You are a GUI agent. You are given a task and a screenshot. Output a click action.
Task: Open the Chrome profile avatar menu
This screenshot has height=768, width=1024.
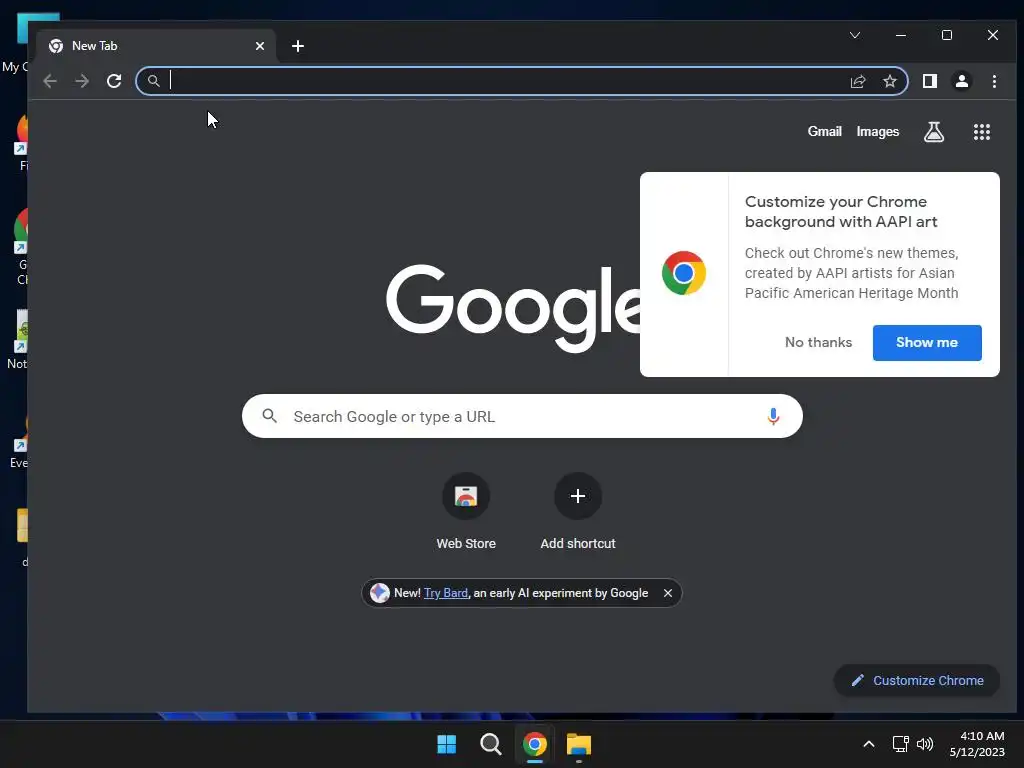pyautogui.click(x=961, y=81)
